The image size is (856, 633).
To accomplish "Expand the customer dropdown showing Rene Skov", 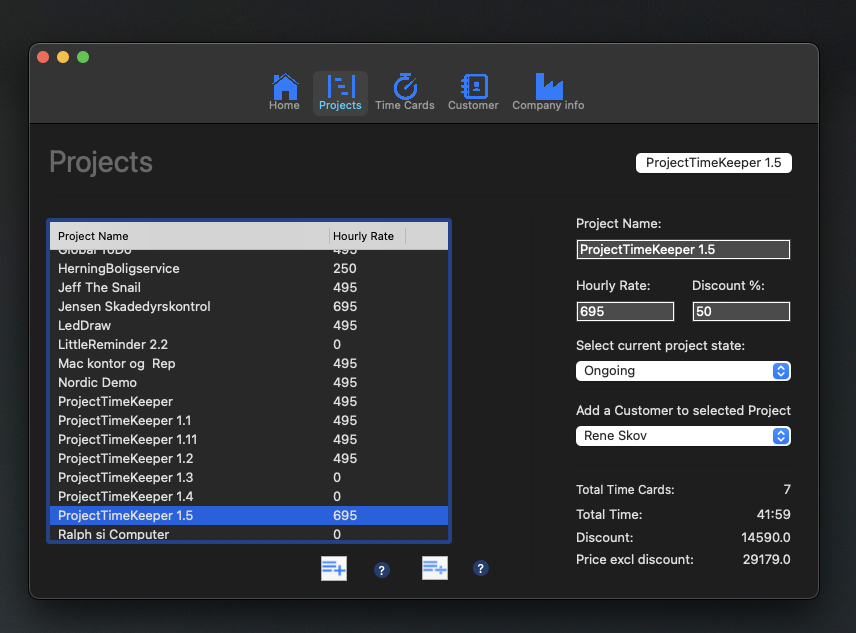I will pos(683,436).
